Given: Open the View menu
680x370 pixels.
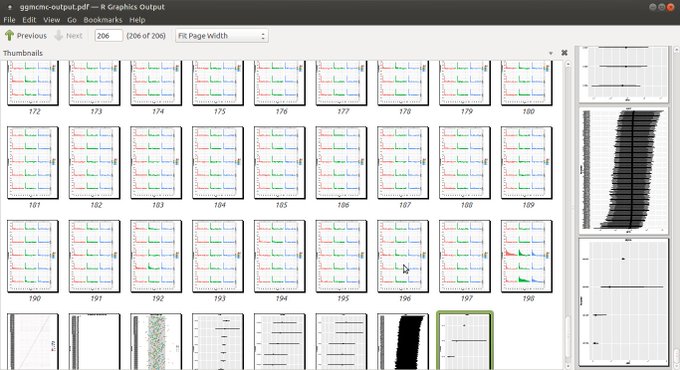Looking at the screenshot, I should [51, 20].
